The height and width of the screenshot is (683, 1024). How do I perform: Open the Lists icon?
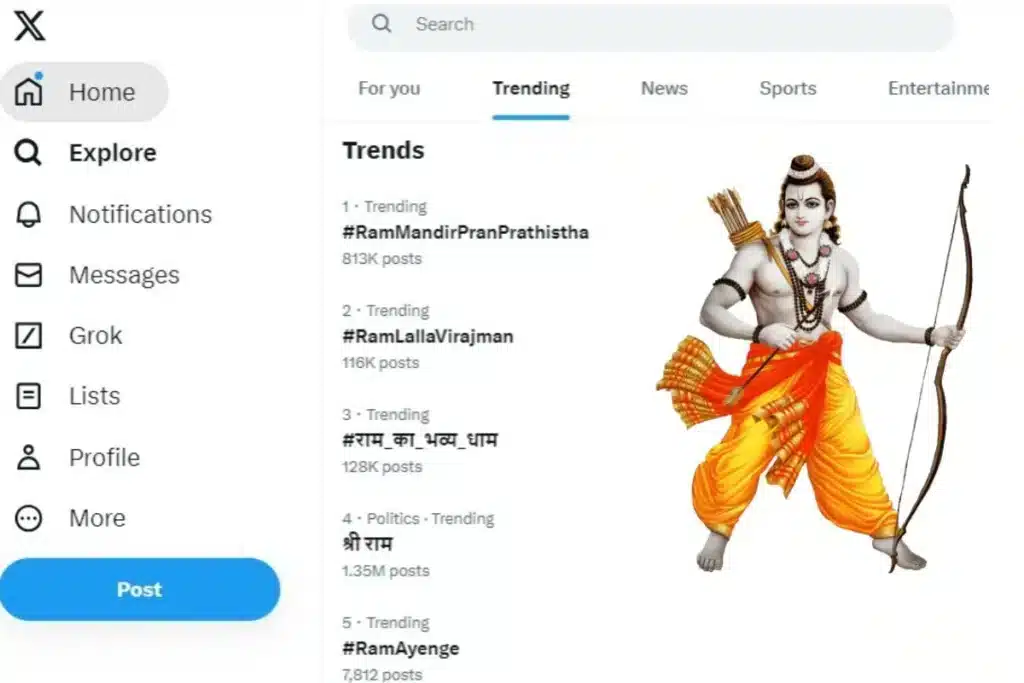click(x=30, y=397)
